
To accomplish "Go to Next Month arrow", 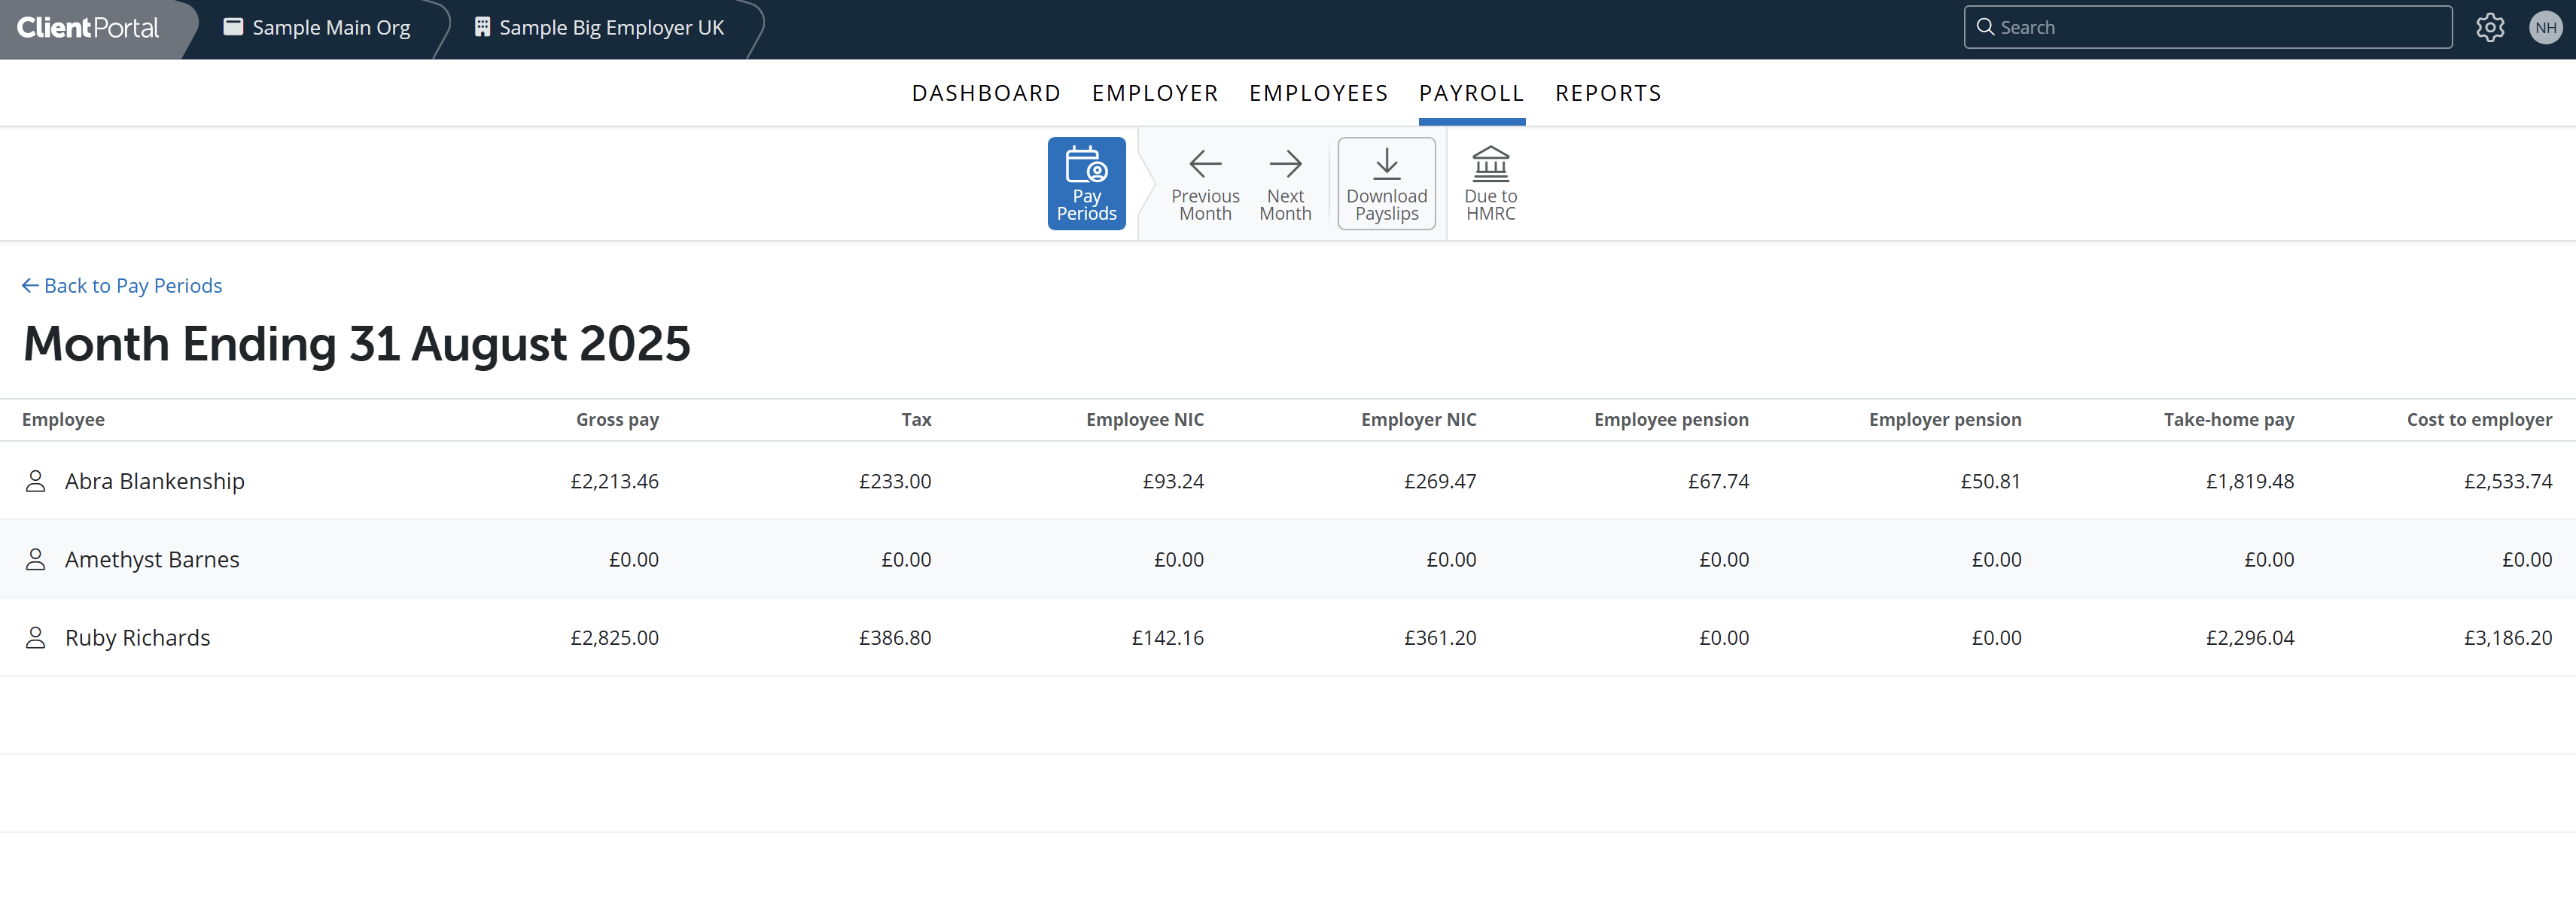I will [1285, 164].
